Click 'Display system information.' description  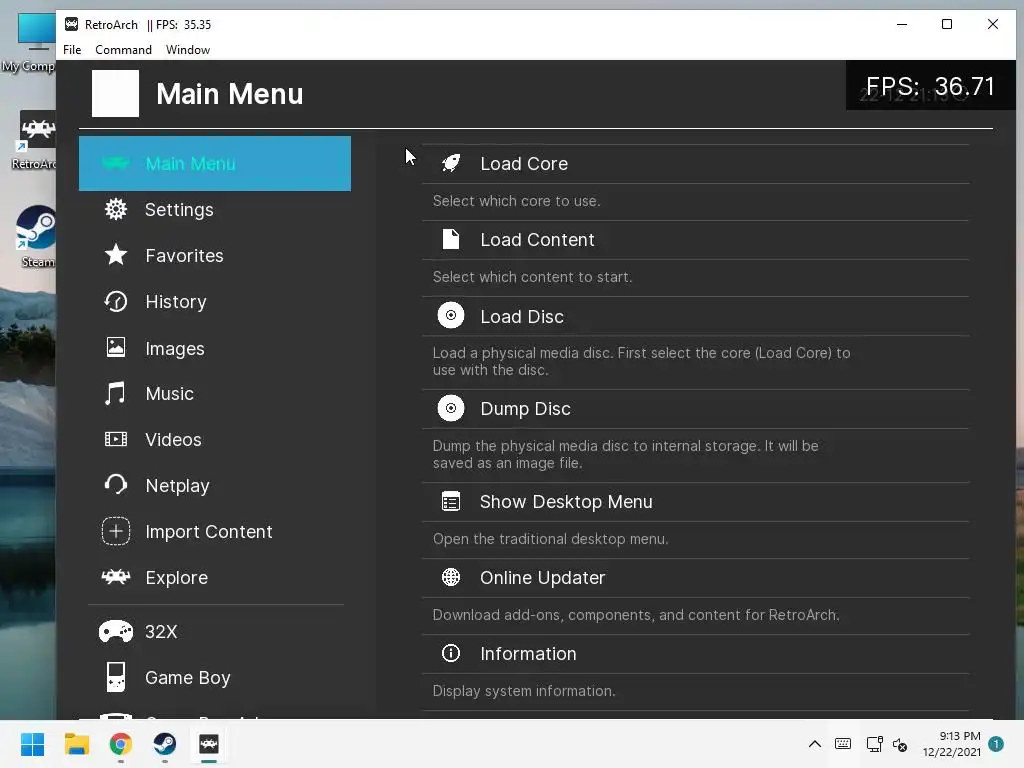524,691
